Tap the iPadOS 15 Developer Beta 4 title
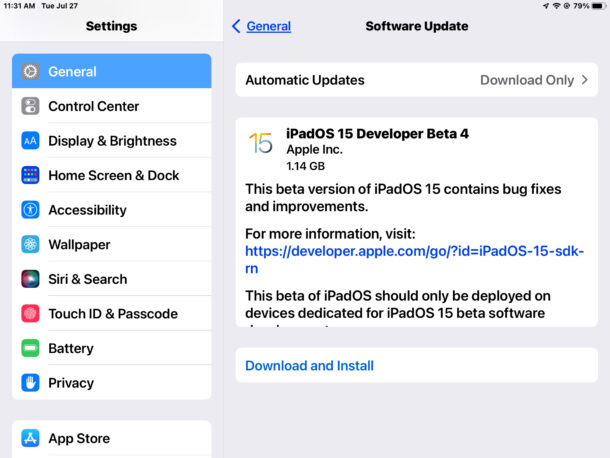This screenshot has height=458, width=610. point(377,134)
